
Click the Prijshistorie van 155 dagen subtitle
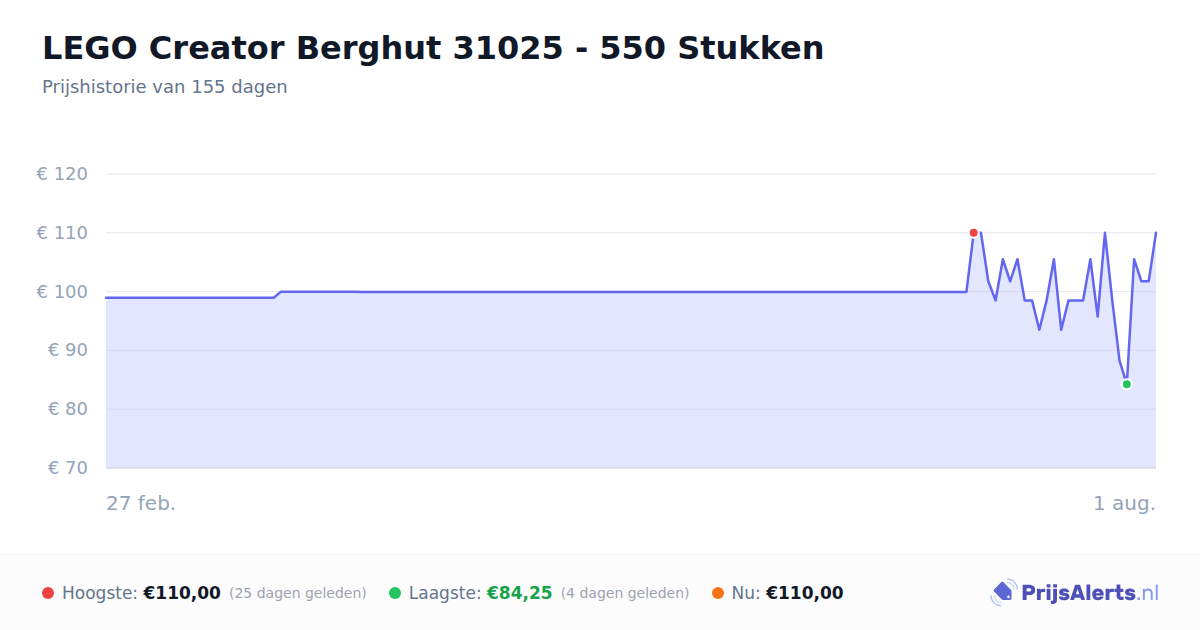coord(165,87)
